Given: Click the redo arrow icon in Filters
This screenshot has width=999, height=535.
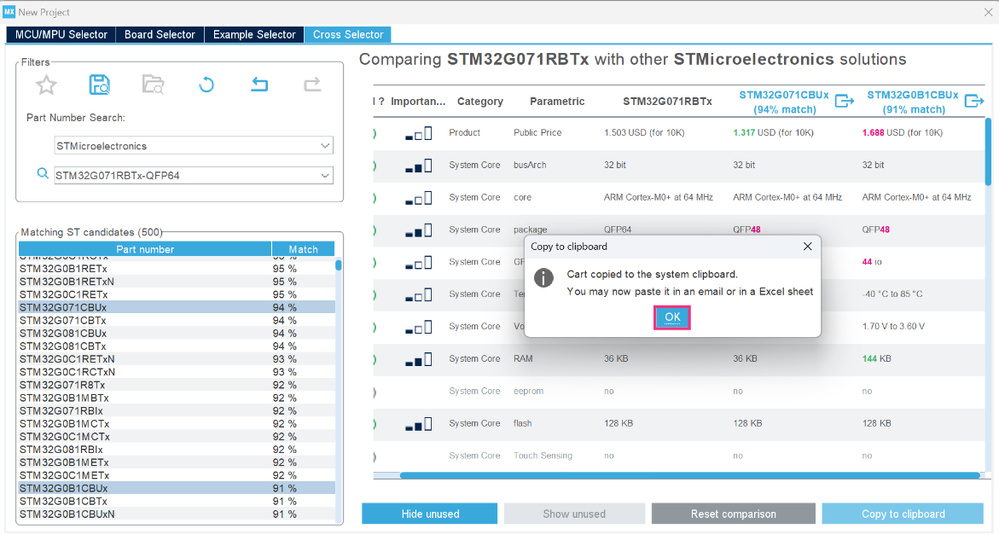Looking at the screenshot, I should [312, 84].
